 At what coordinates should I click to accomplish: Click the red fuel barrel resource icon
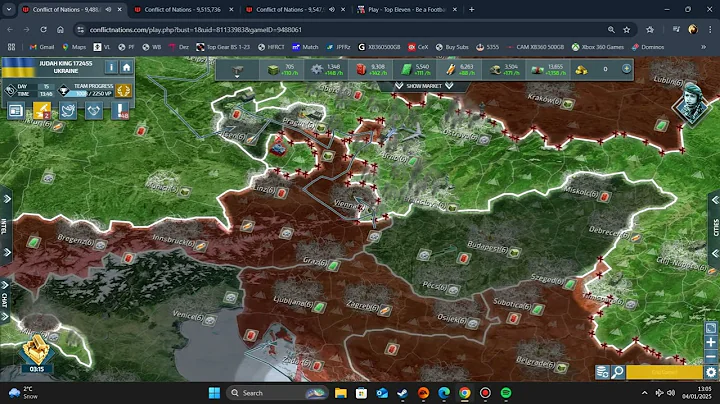[x=361, y=70]
